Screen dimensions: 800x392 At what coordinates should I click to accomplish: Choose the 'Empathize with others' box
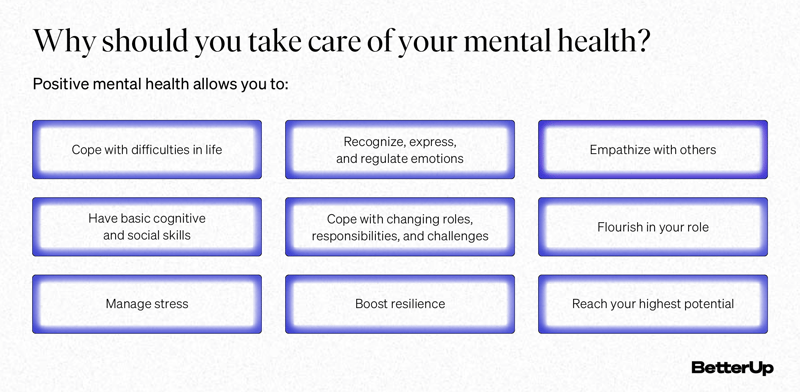653,150
